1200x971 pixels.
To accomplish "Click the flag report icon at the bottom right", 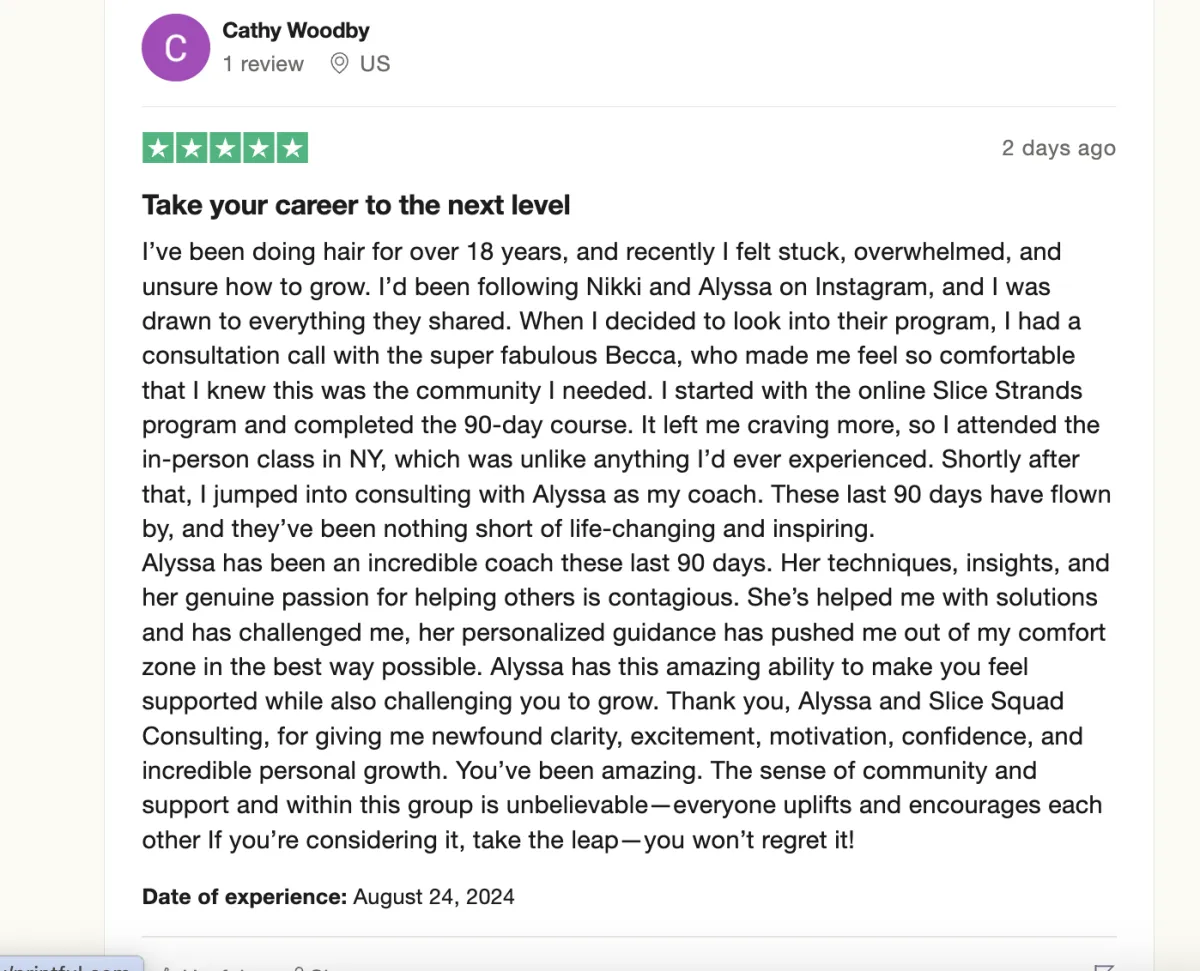I will pyautogui.click(x=1104, y=967).
